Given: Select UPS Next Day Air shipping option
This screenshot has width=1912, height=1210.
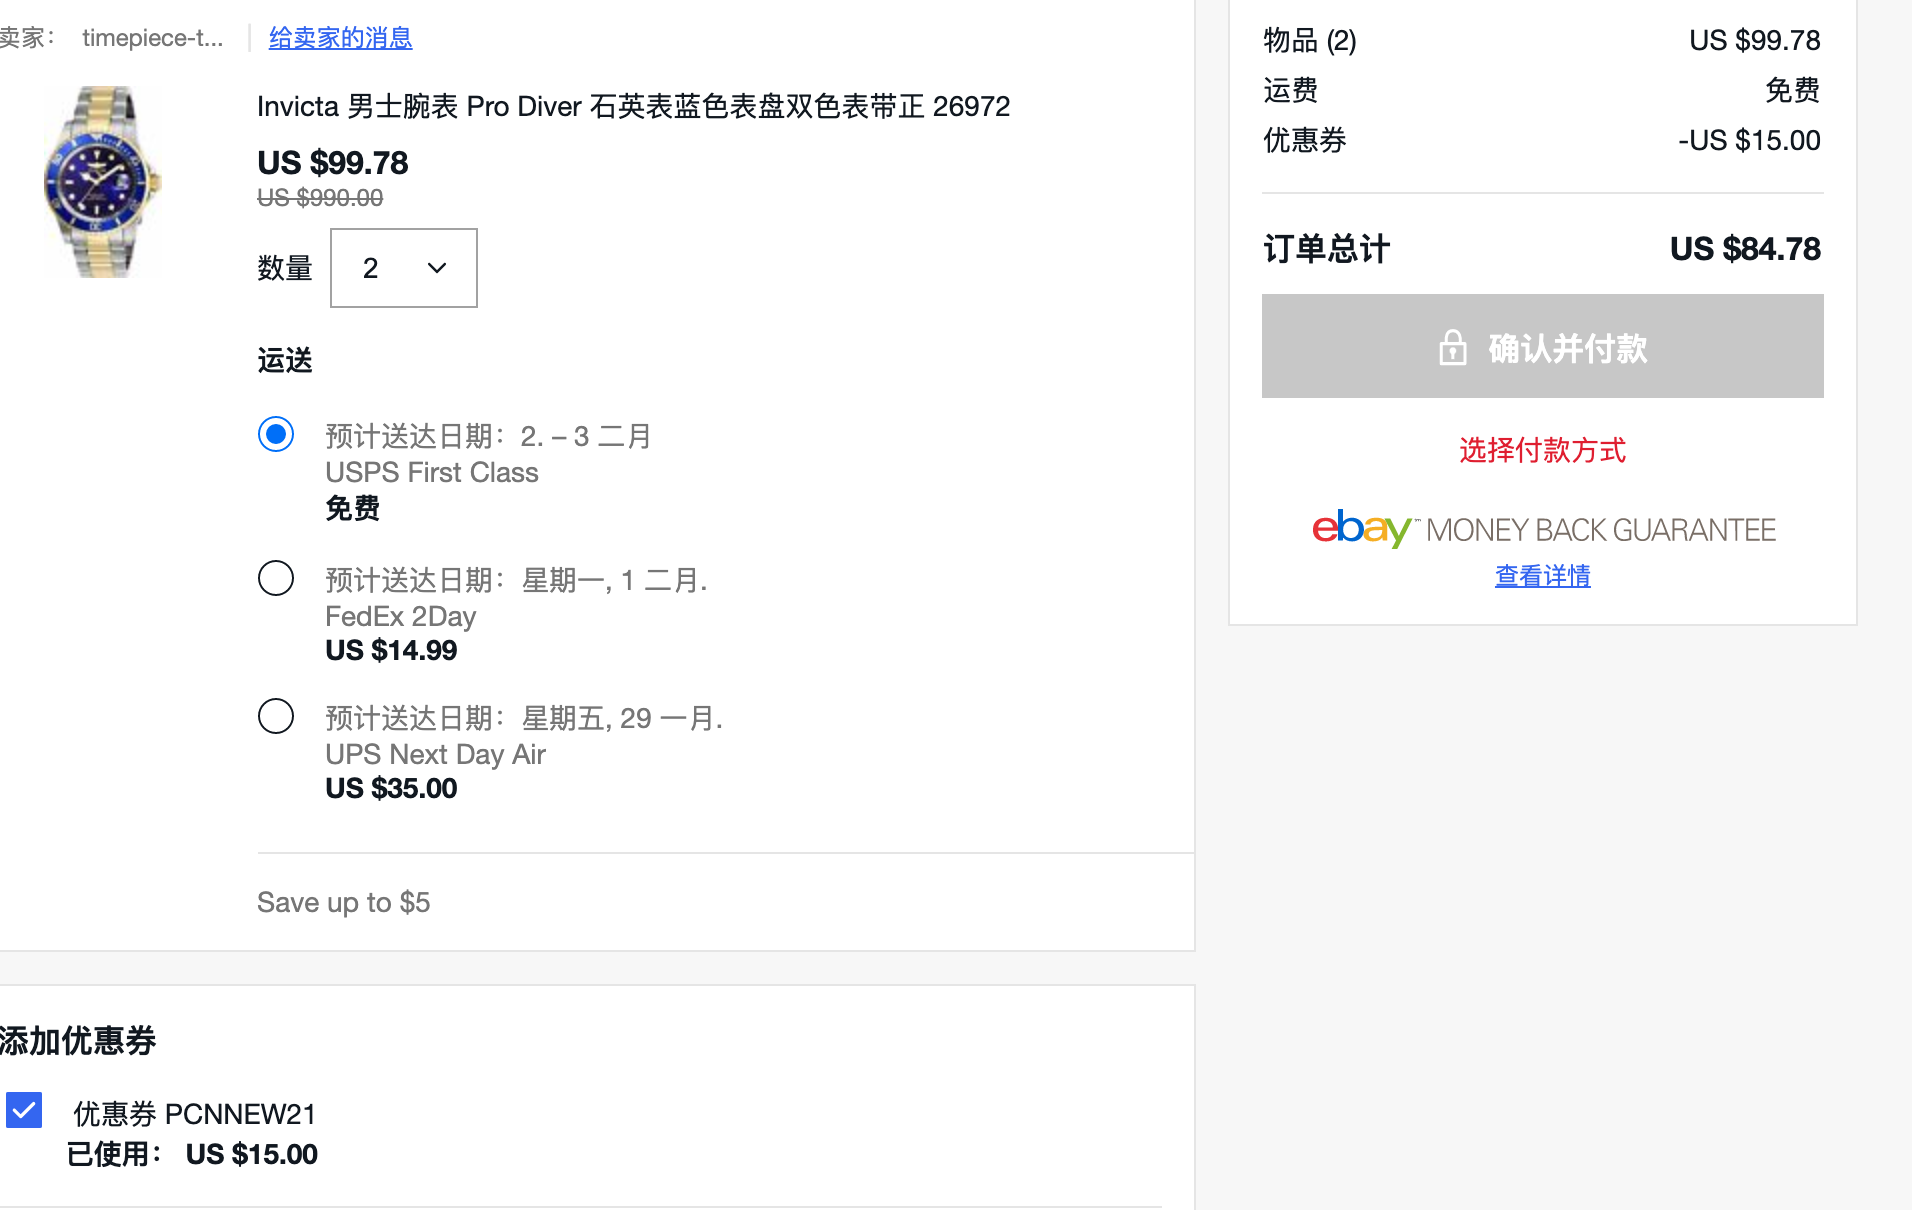Looking at the screenshot, I should (x=275, y=716).
